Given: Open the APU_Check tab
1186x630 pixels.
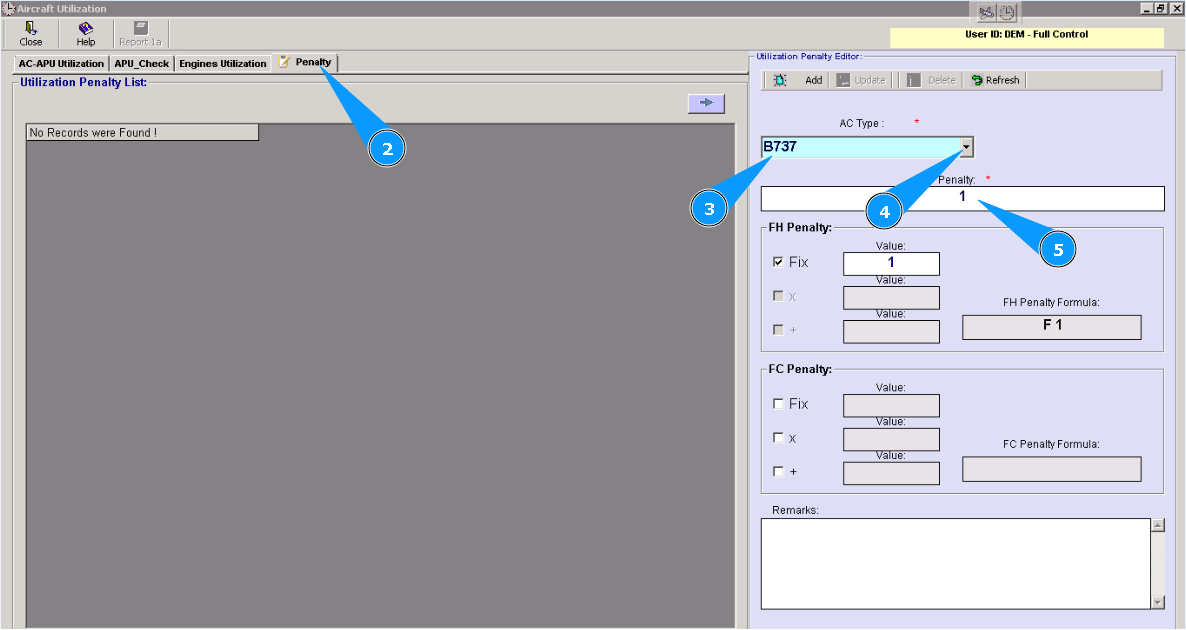Looking at the screenshot, I should click(x=141, y=64).
